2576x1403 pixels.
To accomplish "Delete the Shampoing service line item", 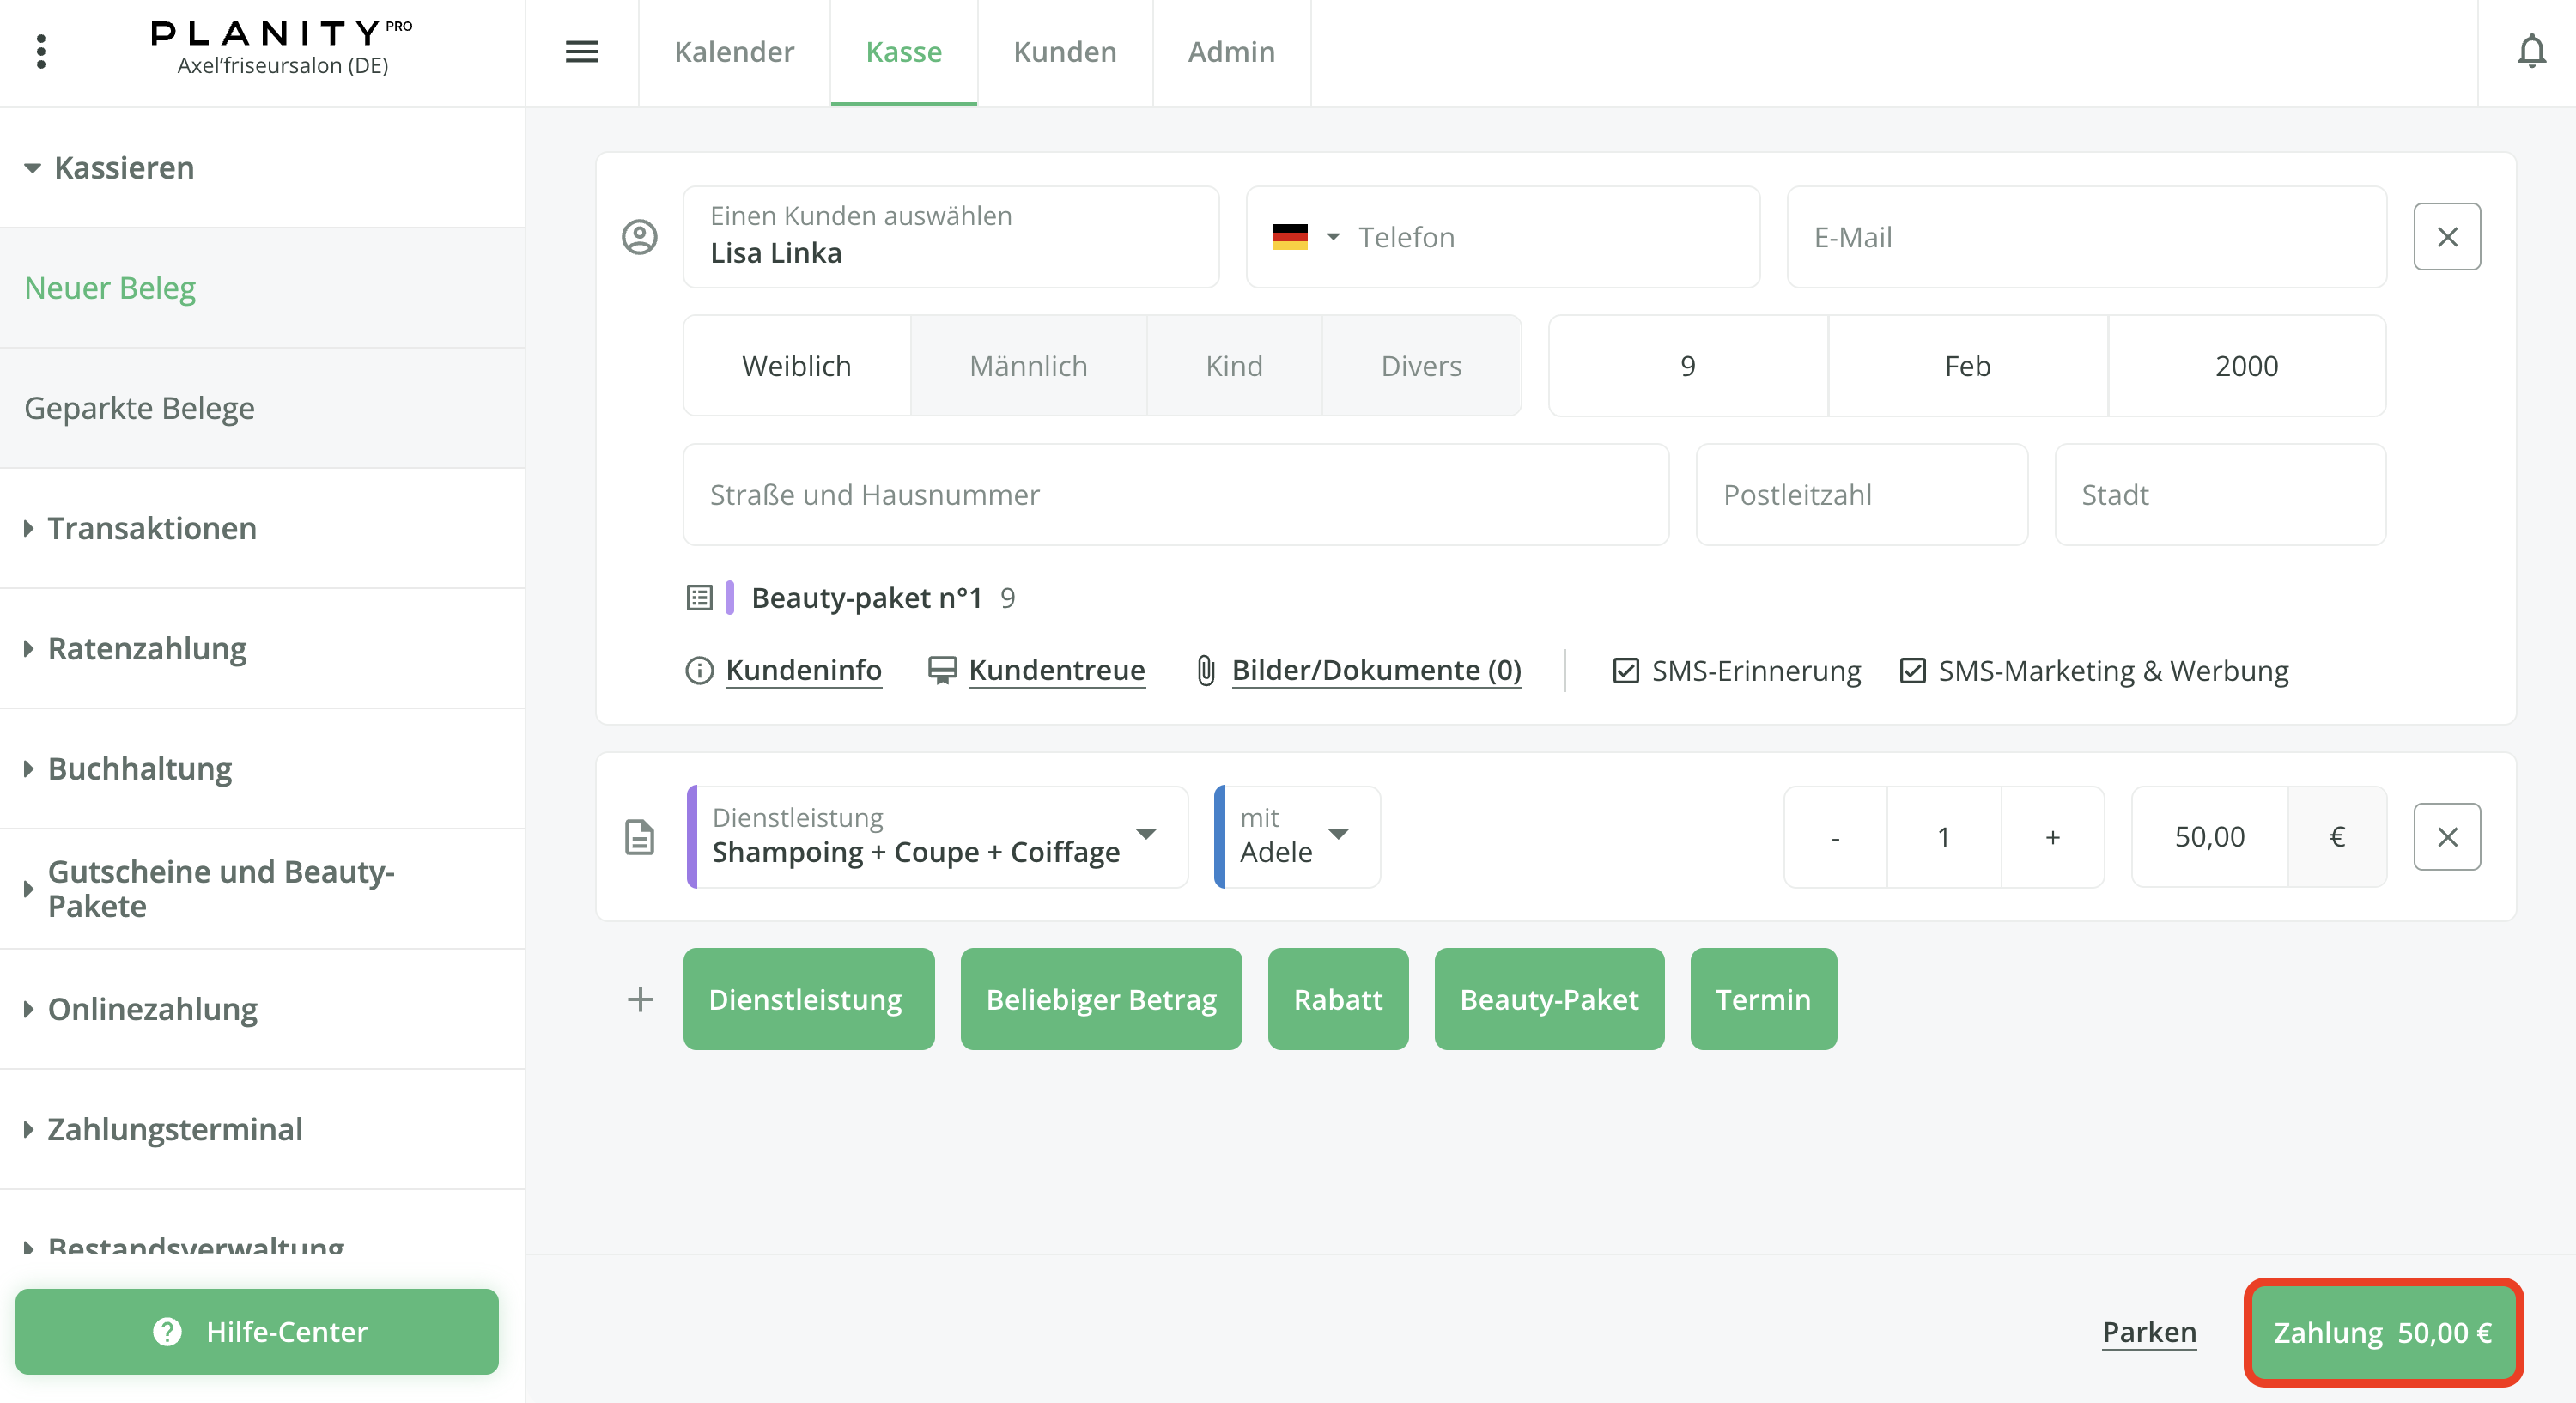I will coord(2446,837).
